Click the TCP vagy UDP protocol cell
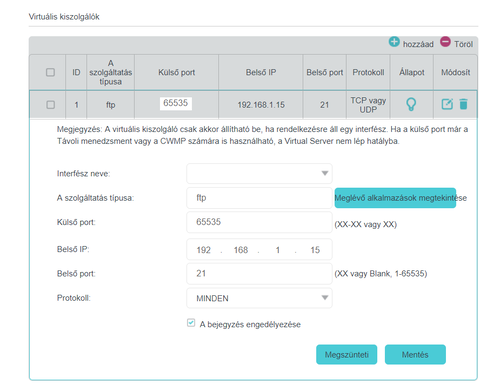The width and height of the screenshot is (480, 384). coord(368,105)
